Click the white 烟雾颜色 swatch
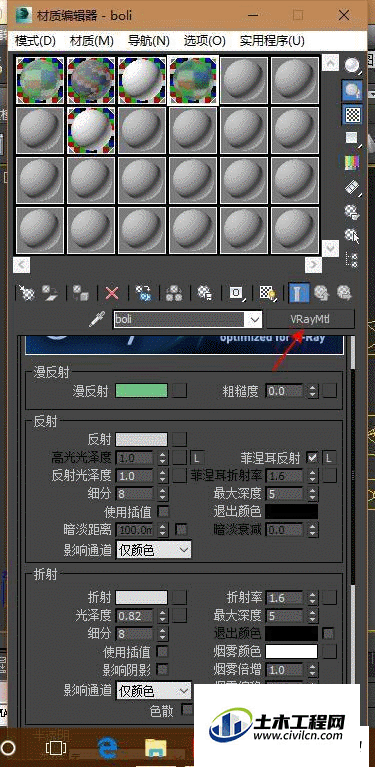The image size is (375, 767). click(291, 651)
